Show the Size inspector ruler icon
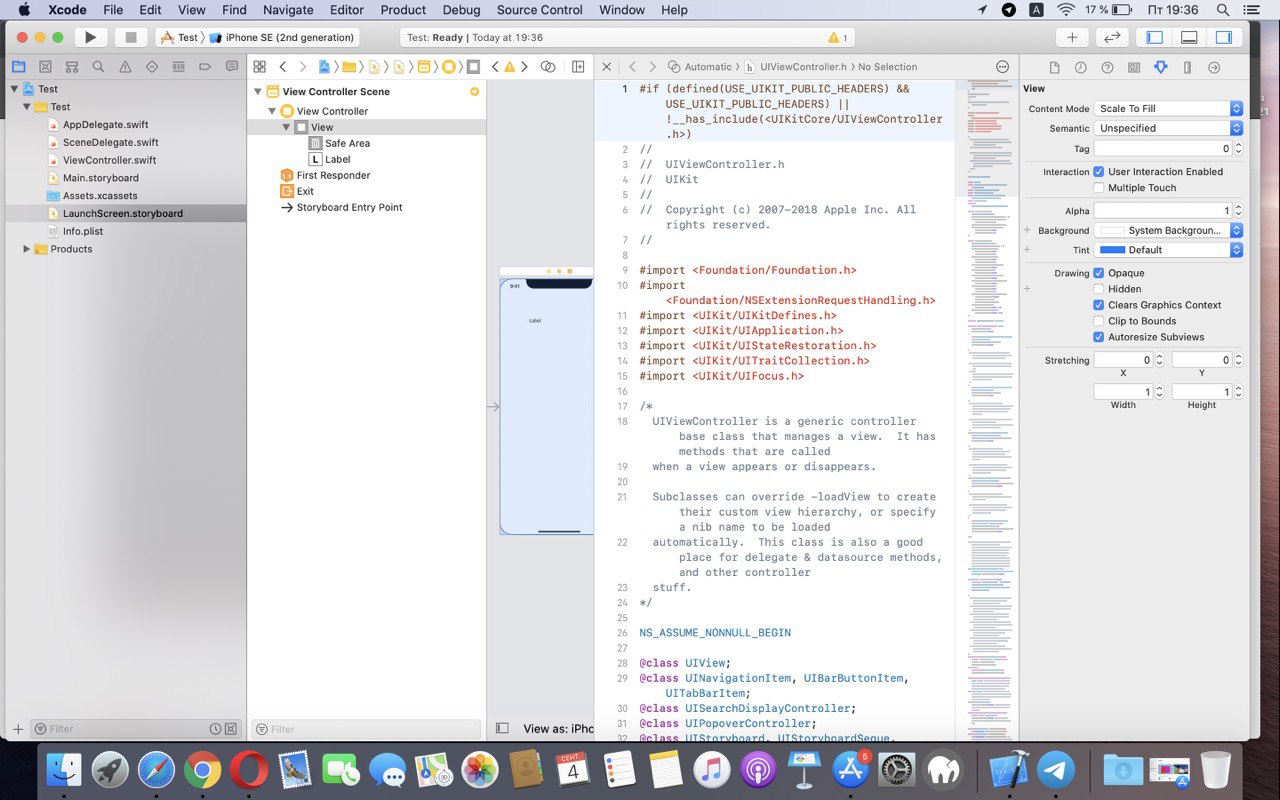 [x=1187, y=67]
